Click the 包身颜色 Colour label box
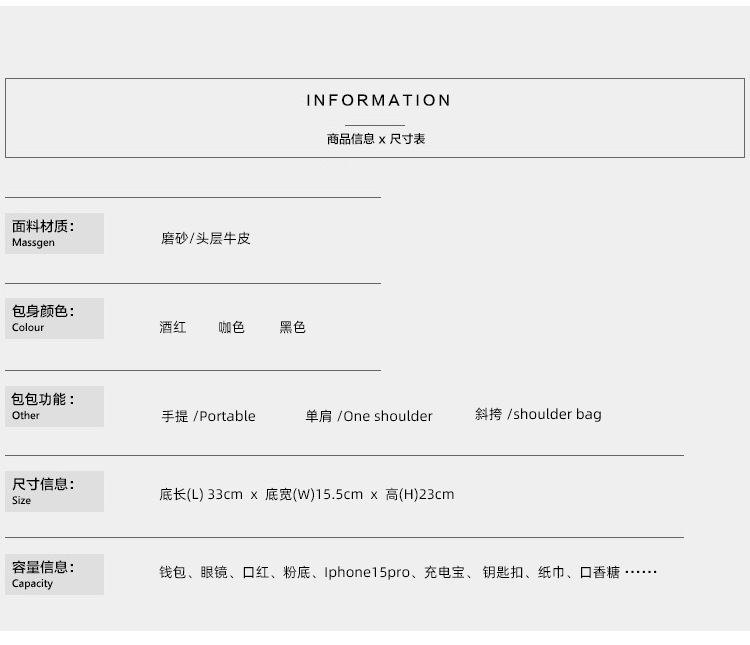The width and height of the screenshot is (750, 645). pos(55,319)
